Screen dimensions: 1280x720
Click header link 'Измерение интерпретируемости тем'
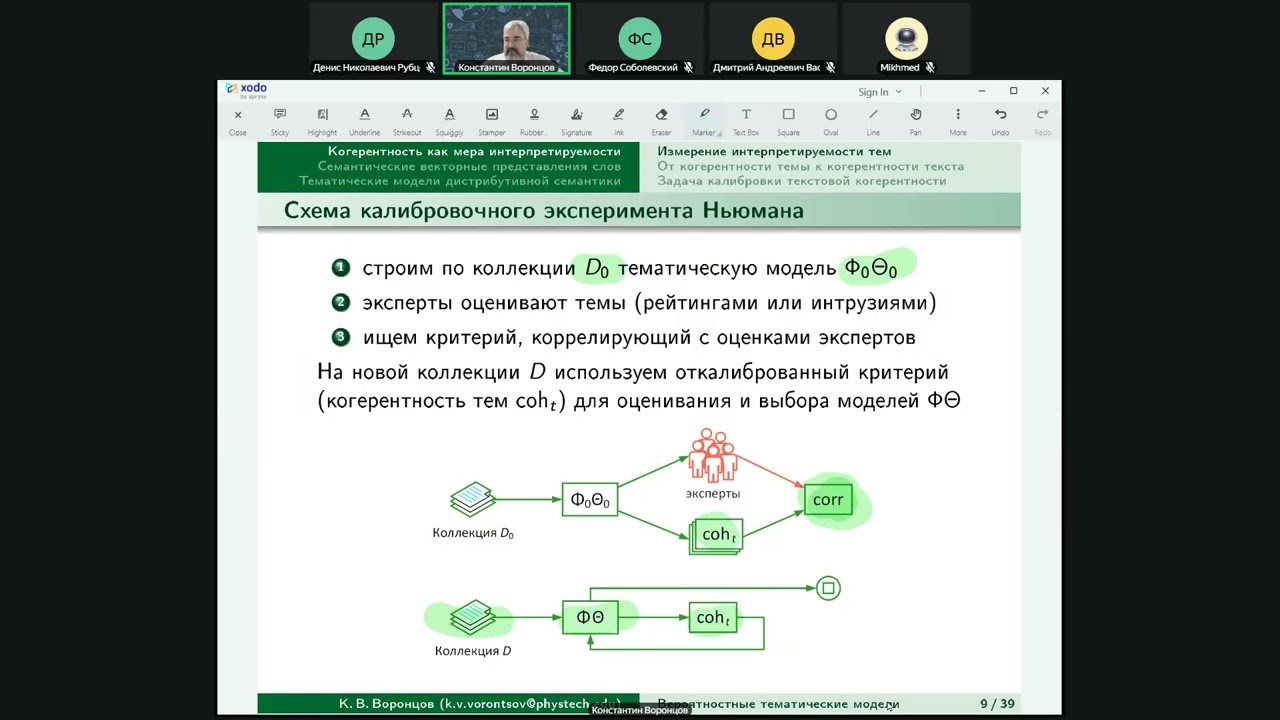[774, 152]
